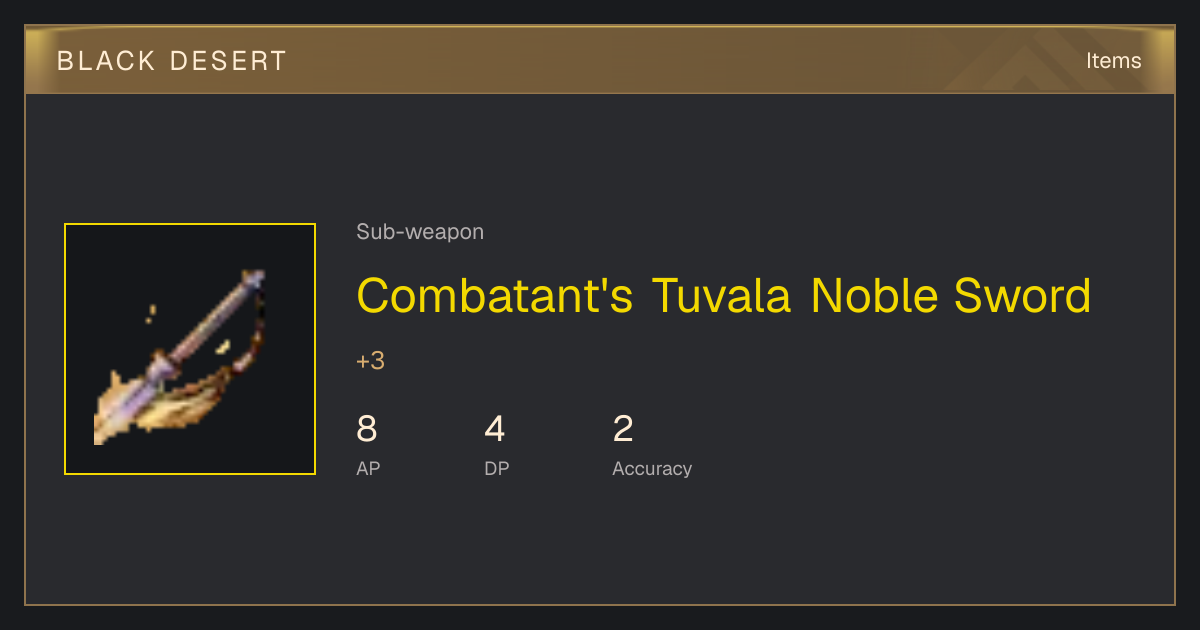Open the Items section link
1200x630 pixels.
click(1113, 60)
